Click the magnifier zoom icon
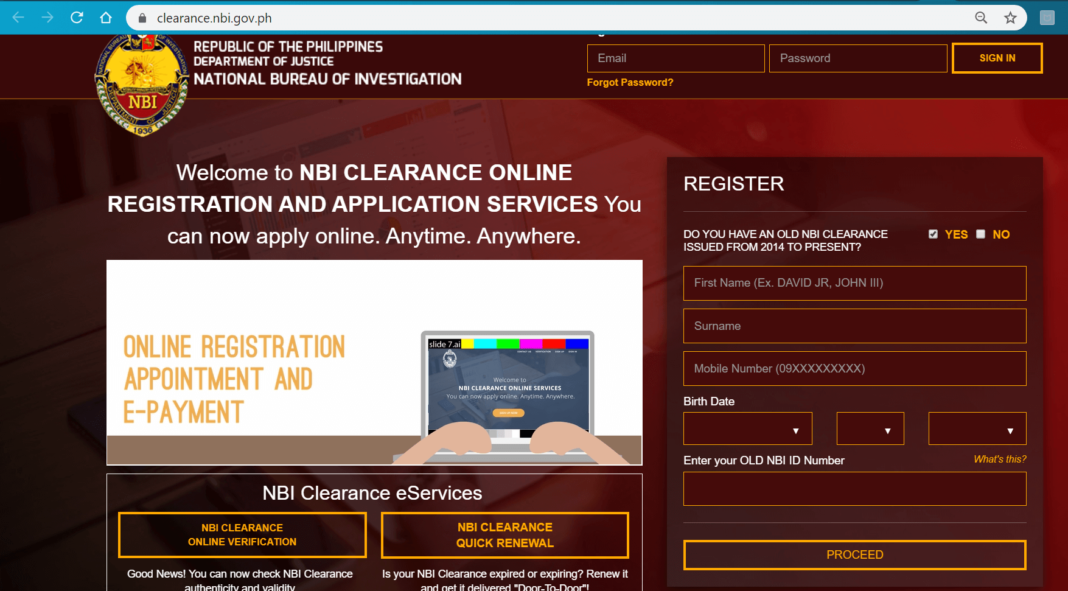1068x591 pixels. click(981, 17)
